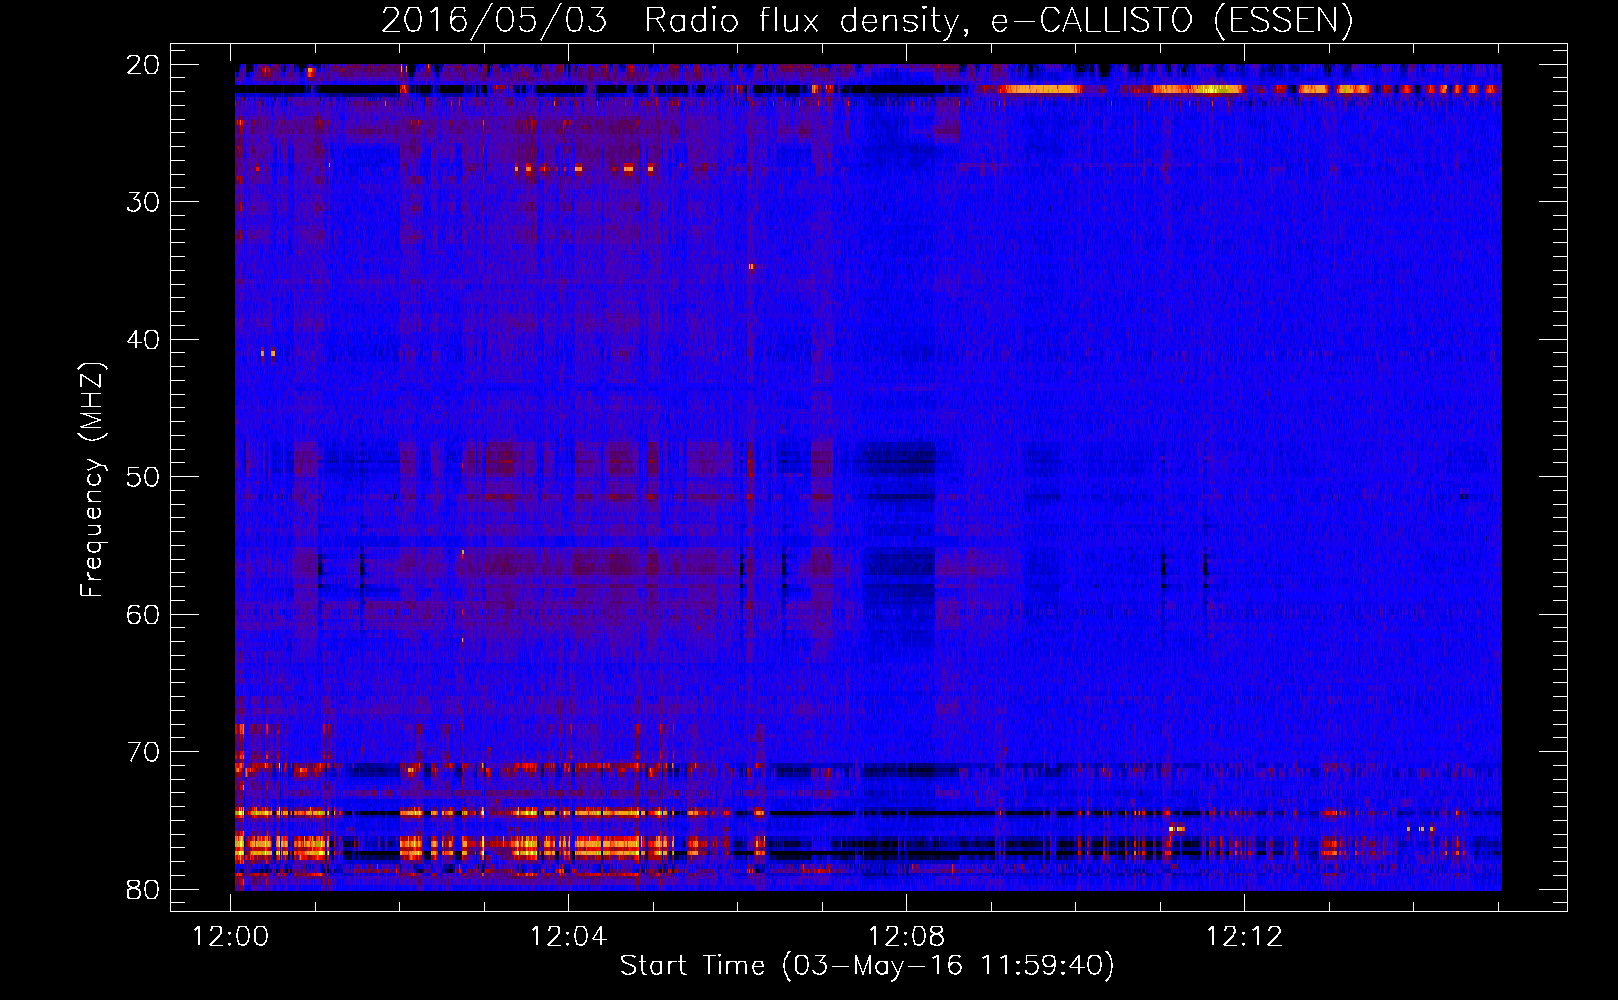Click the 12:04 time tick label

(x=568, y=937)
